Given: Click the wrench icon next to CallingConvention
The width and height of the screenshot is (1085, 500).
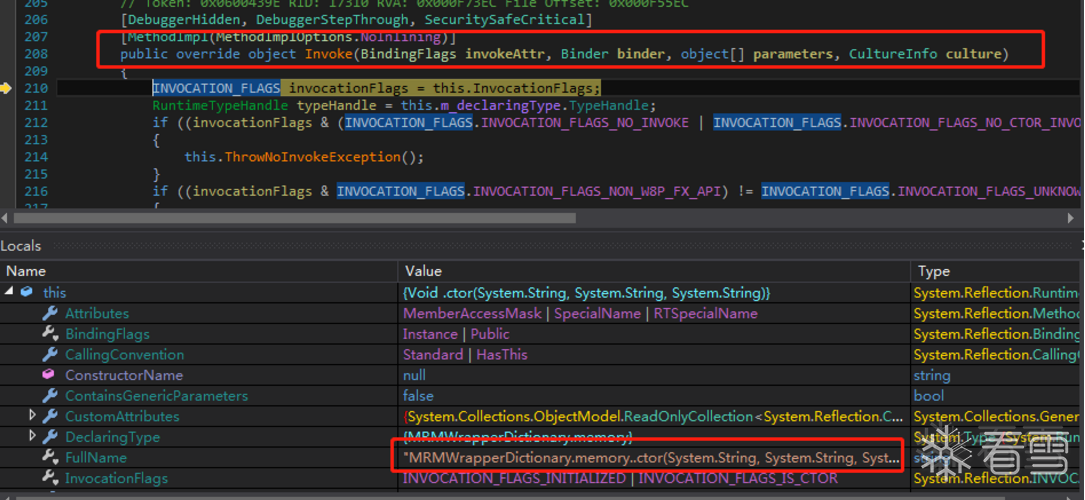Looking at the screenshot, I should [x=50, y=355].
